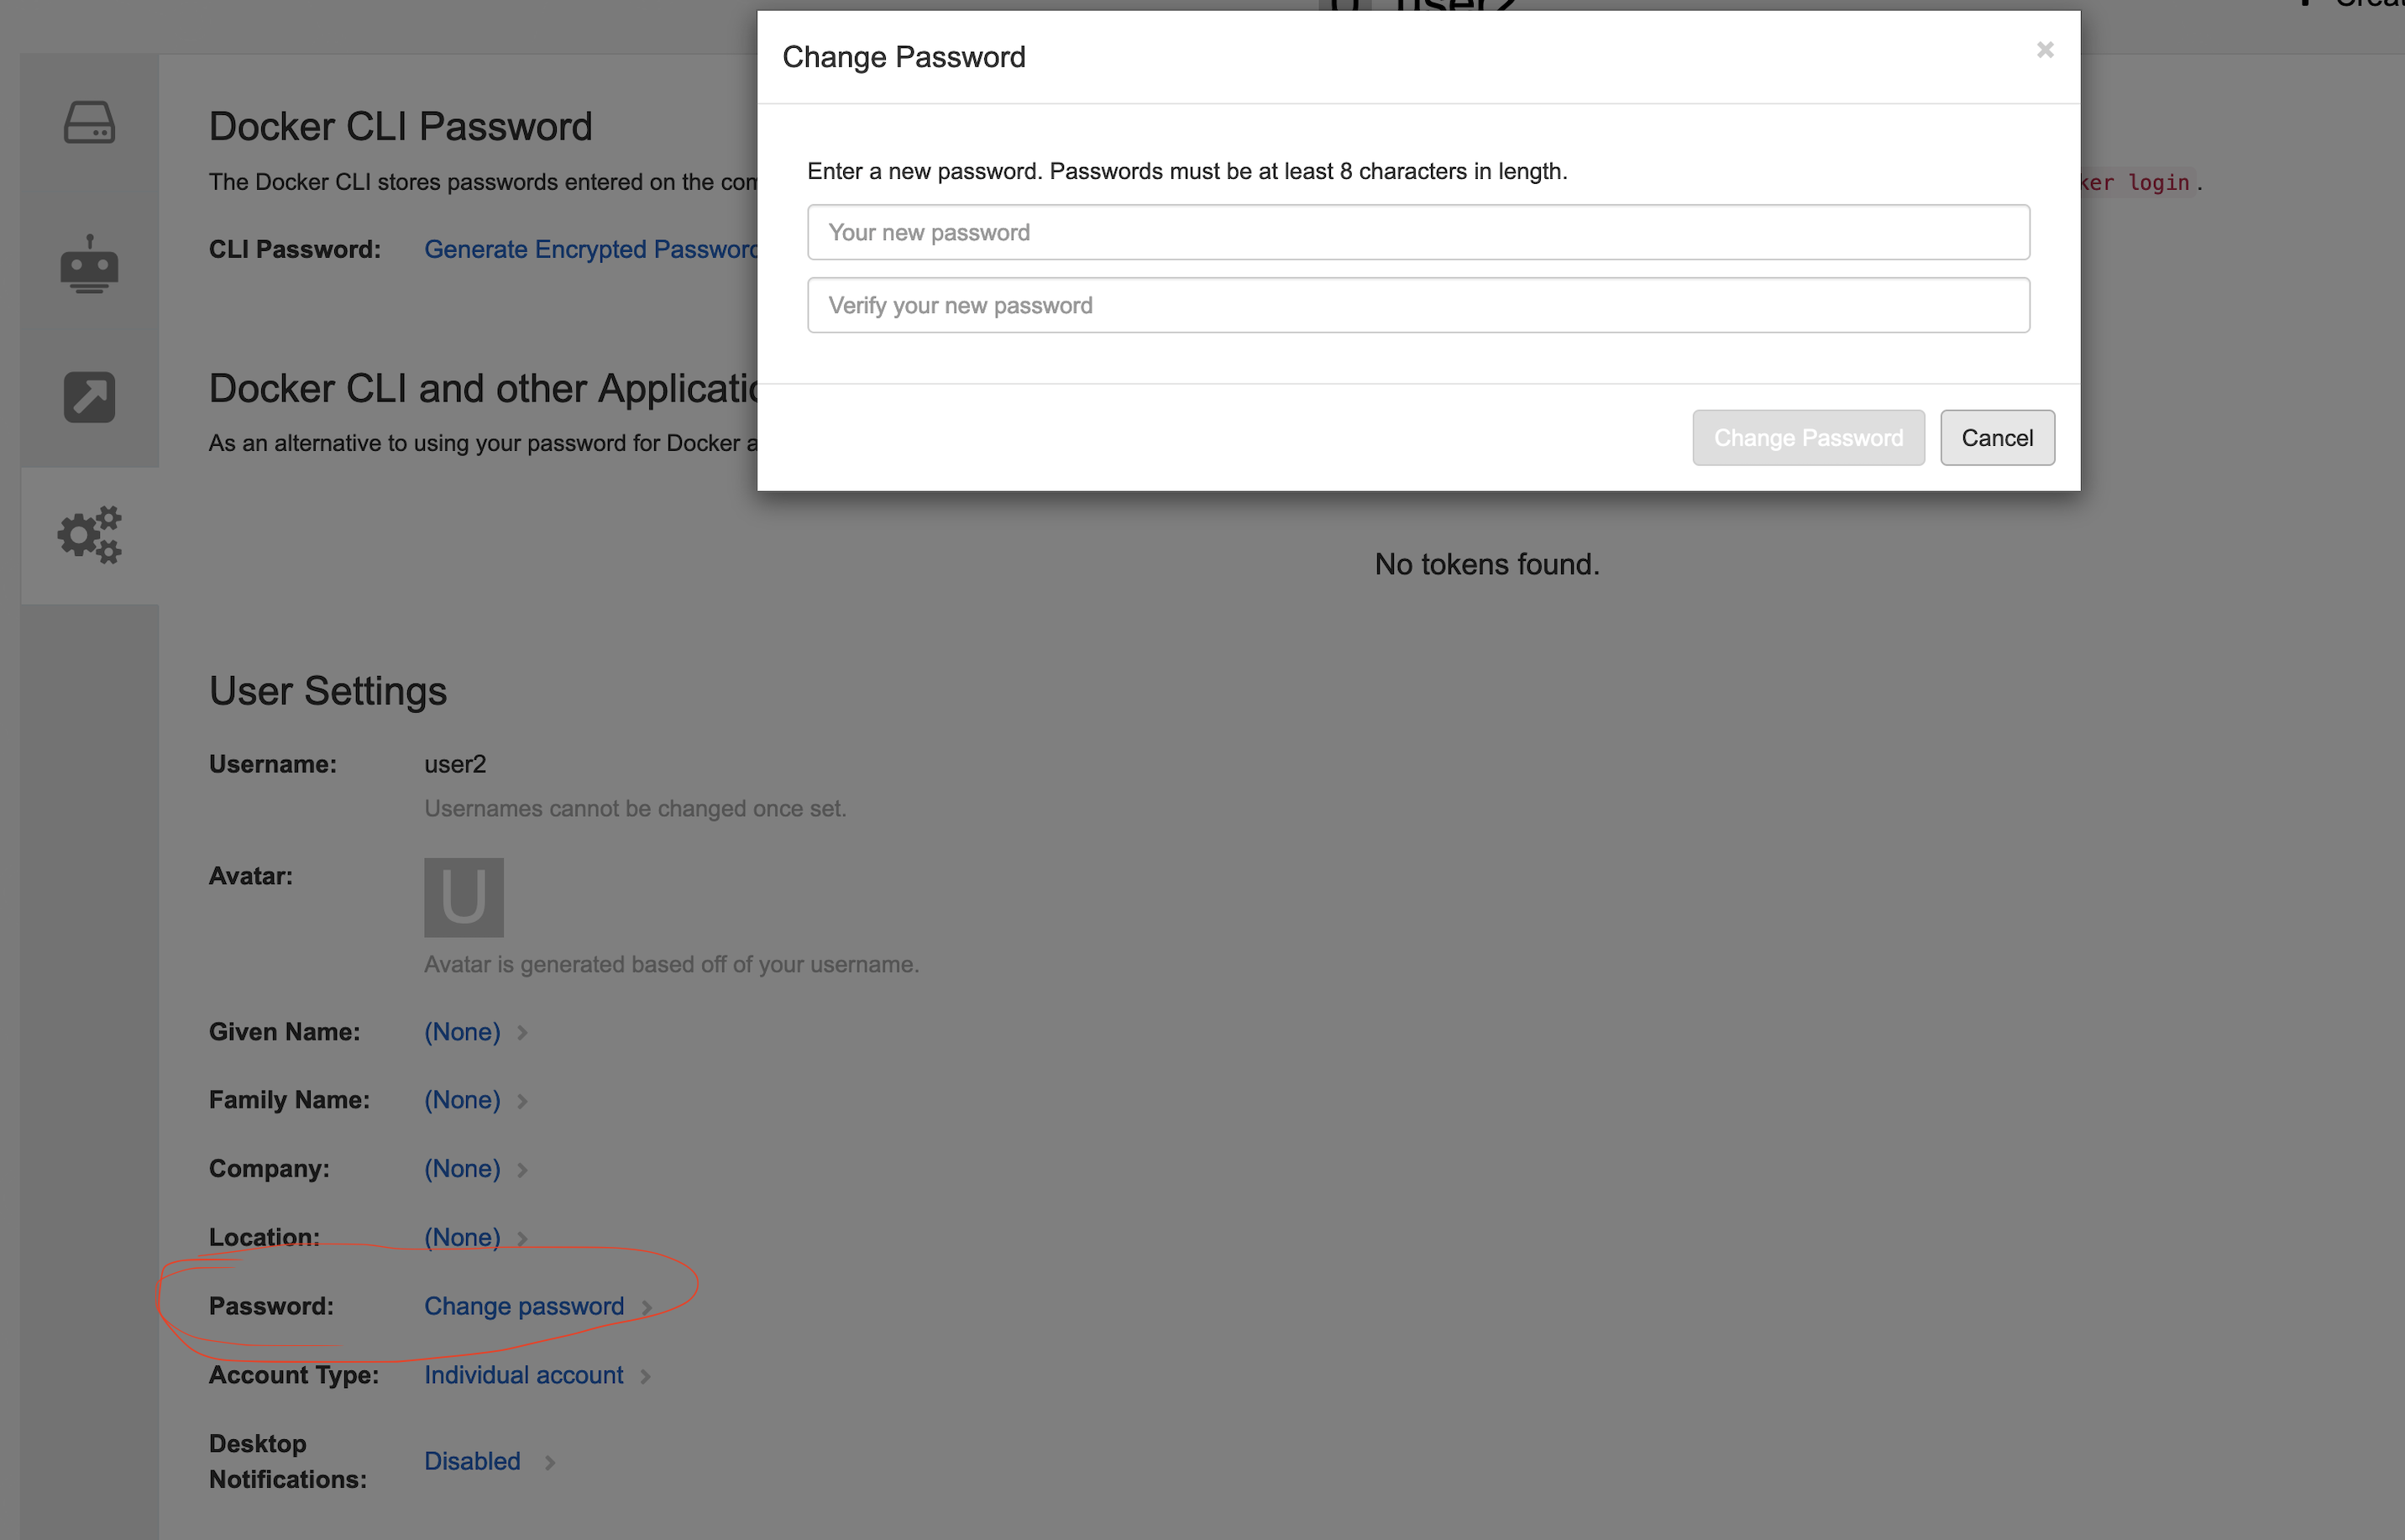Image resolution: width=2405 pixels, height=1540 pixels.
Task: Click the 'Verify your new password' field
Action: [1417, 305]
